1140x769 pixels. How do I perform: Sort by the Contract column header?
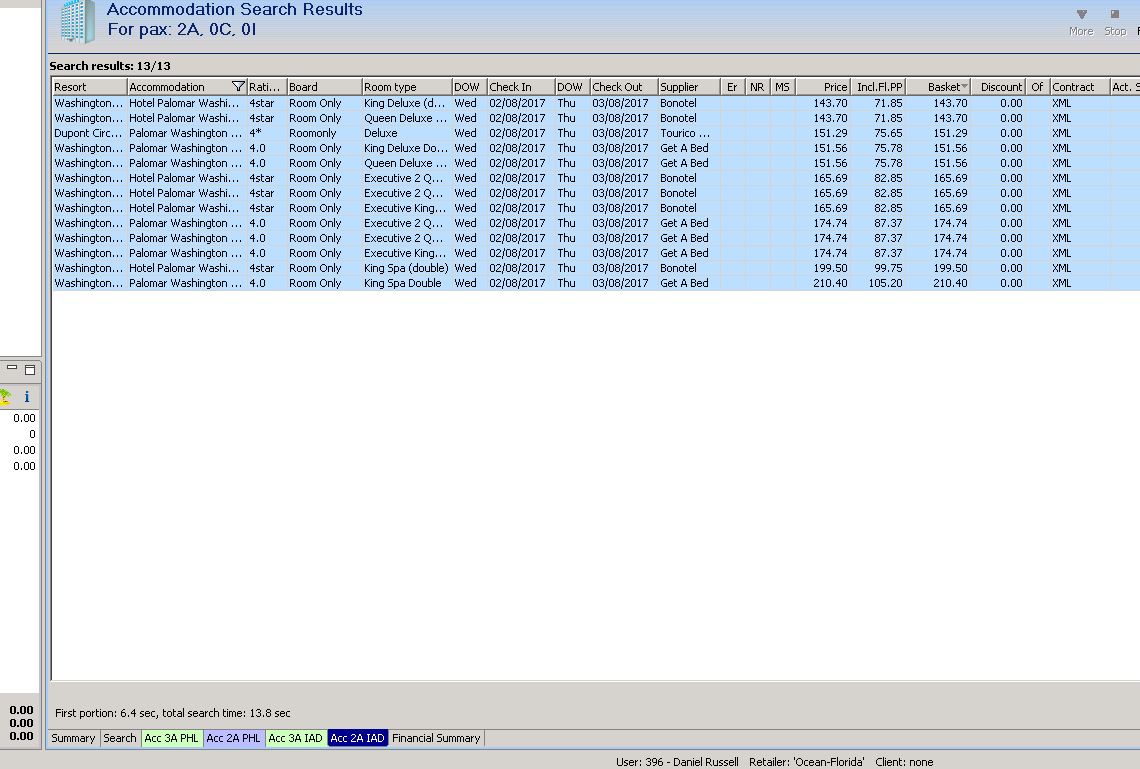click(x=1080, y=86)
